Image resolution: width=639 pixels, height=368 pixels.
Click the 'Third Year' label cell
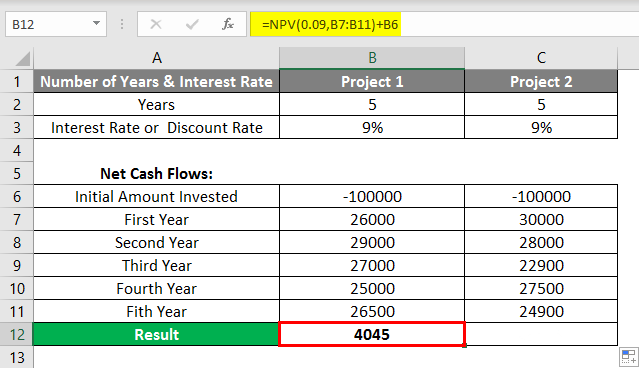click(156, 266)
